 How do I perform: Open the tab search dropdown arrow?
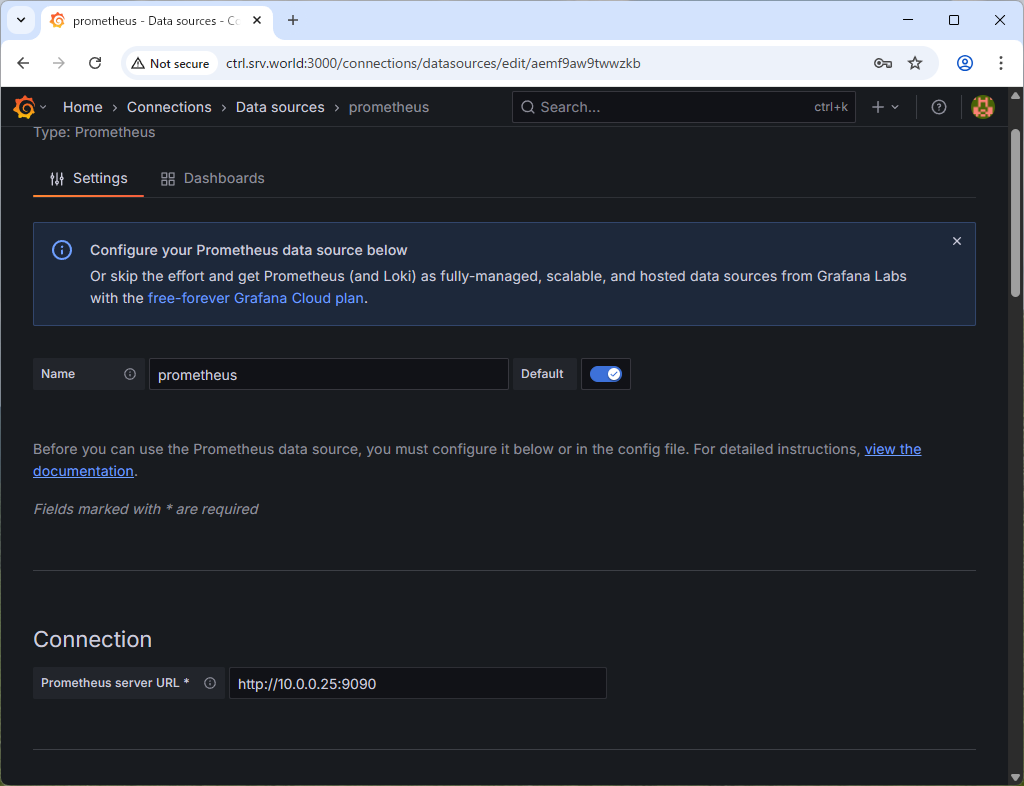click(x=21, y=20)
